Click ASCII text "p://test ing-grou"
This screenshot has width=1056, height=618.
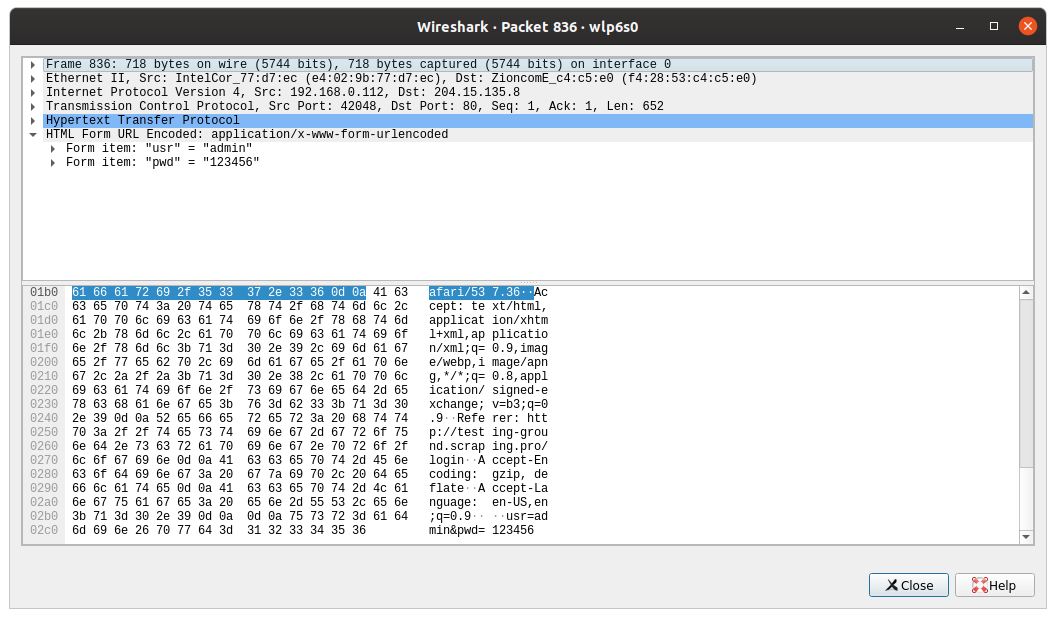[x=488, y=432]
